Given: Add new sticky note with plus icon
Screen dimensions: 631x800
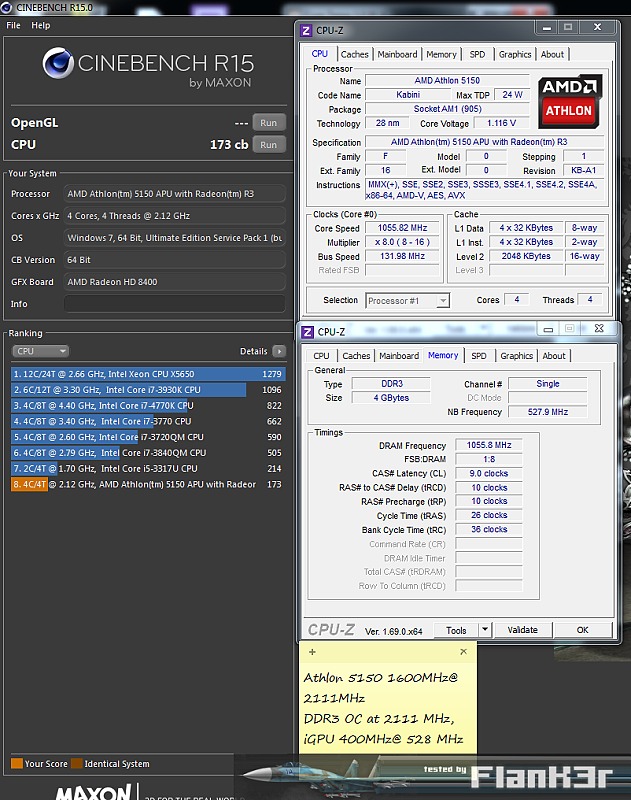Looking at the screenshot, I should pos(312,652).
